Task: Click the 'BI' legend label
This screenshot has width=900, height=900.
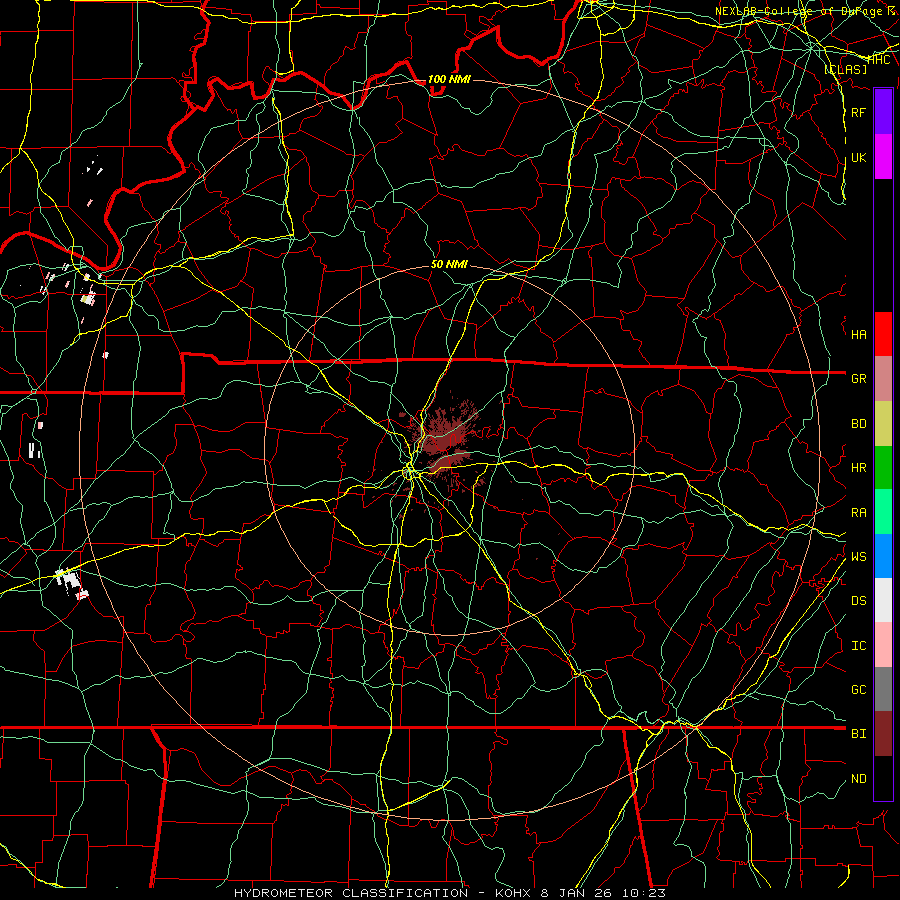Action: (x=858, y=734)
